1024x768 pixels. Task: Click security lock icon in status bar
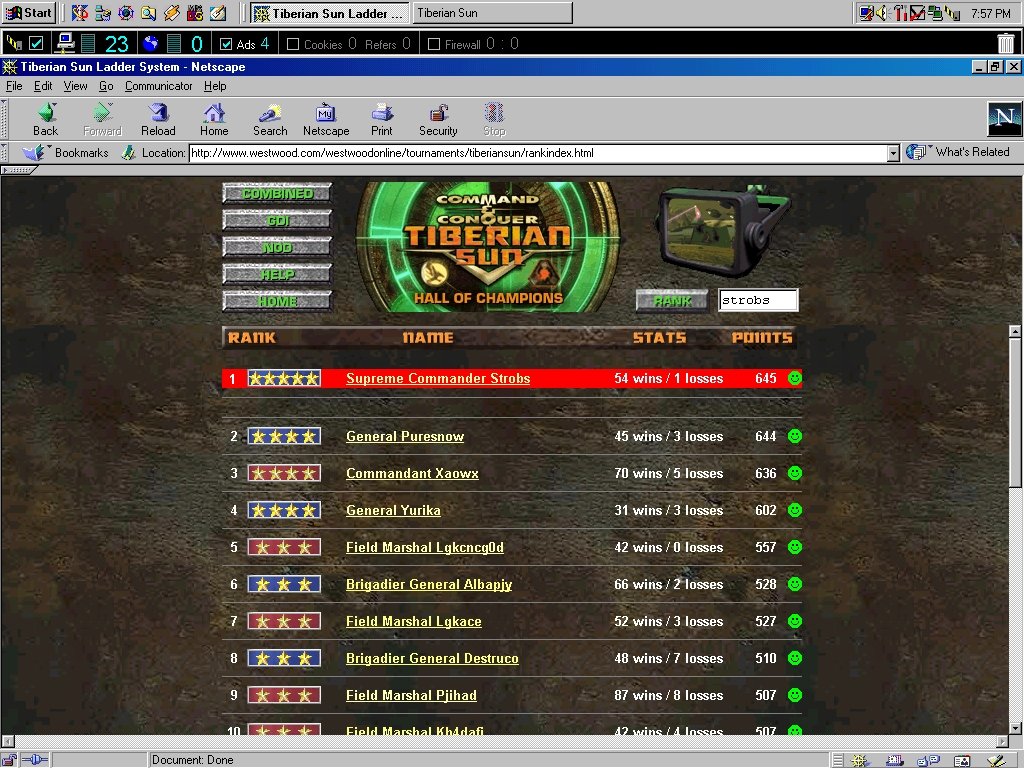click(x=9, y=760)
